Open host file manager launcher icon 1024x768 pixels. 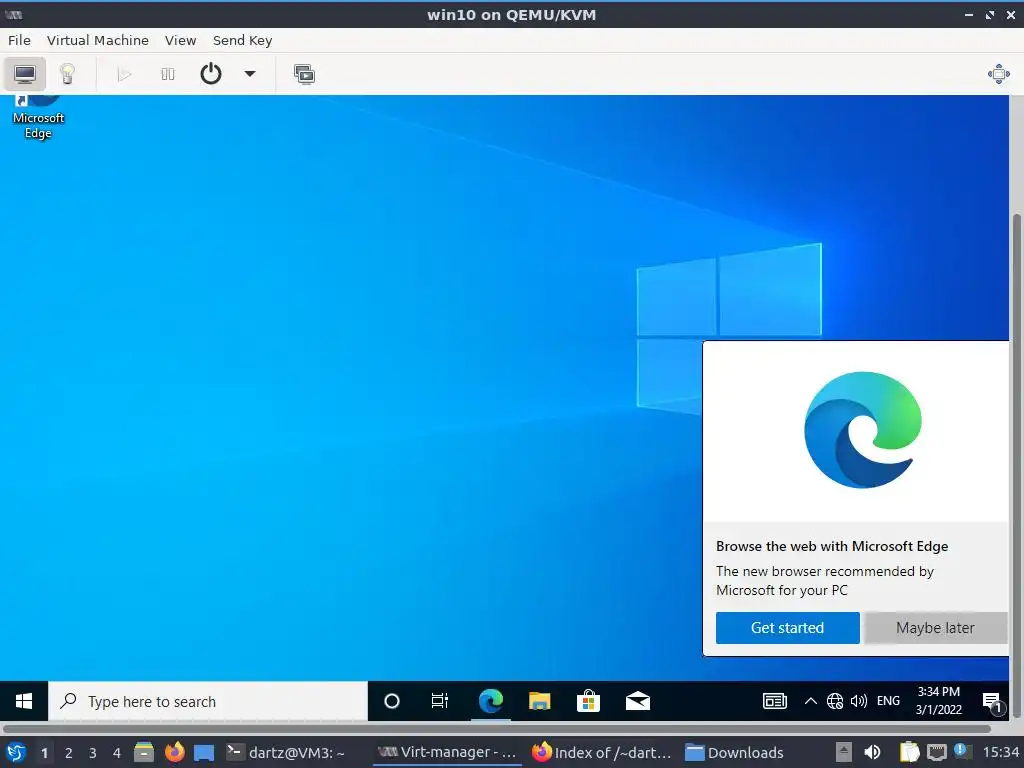(x=144, y=752)
